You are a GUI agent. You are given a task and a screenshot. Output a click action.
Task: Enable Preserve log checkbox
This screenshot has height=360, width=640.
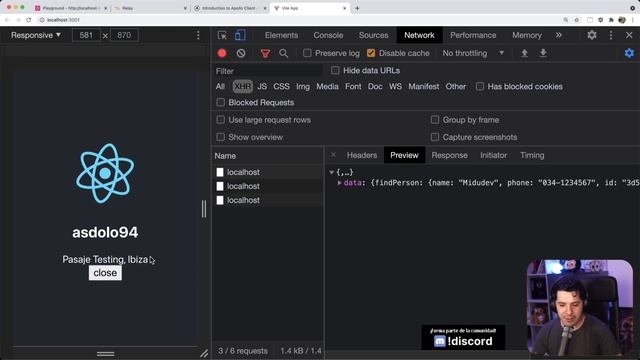[x=307, y=53]
